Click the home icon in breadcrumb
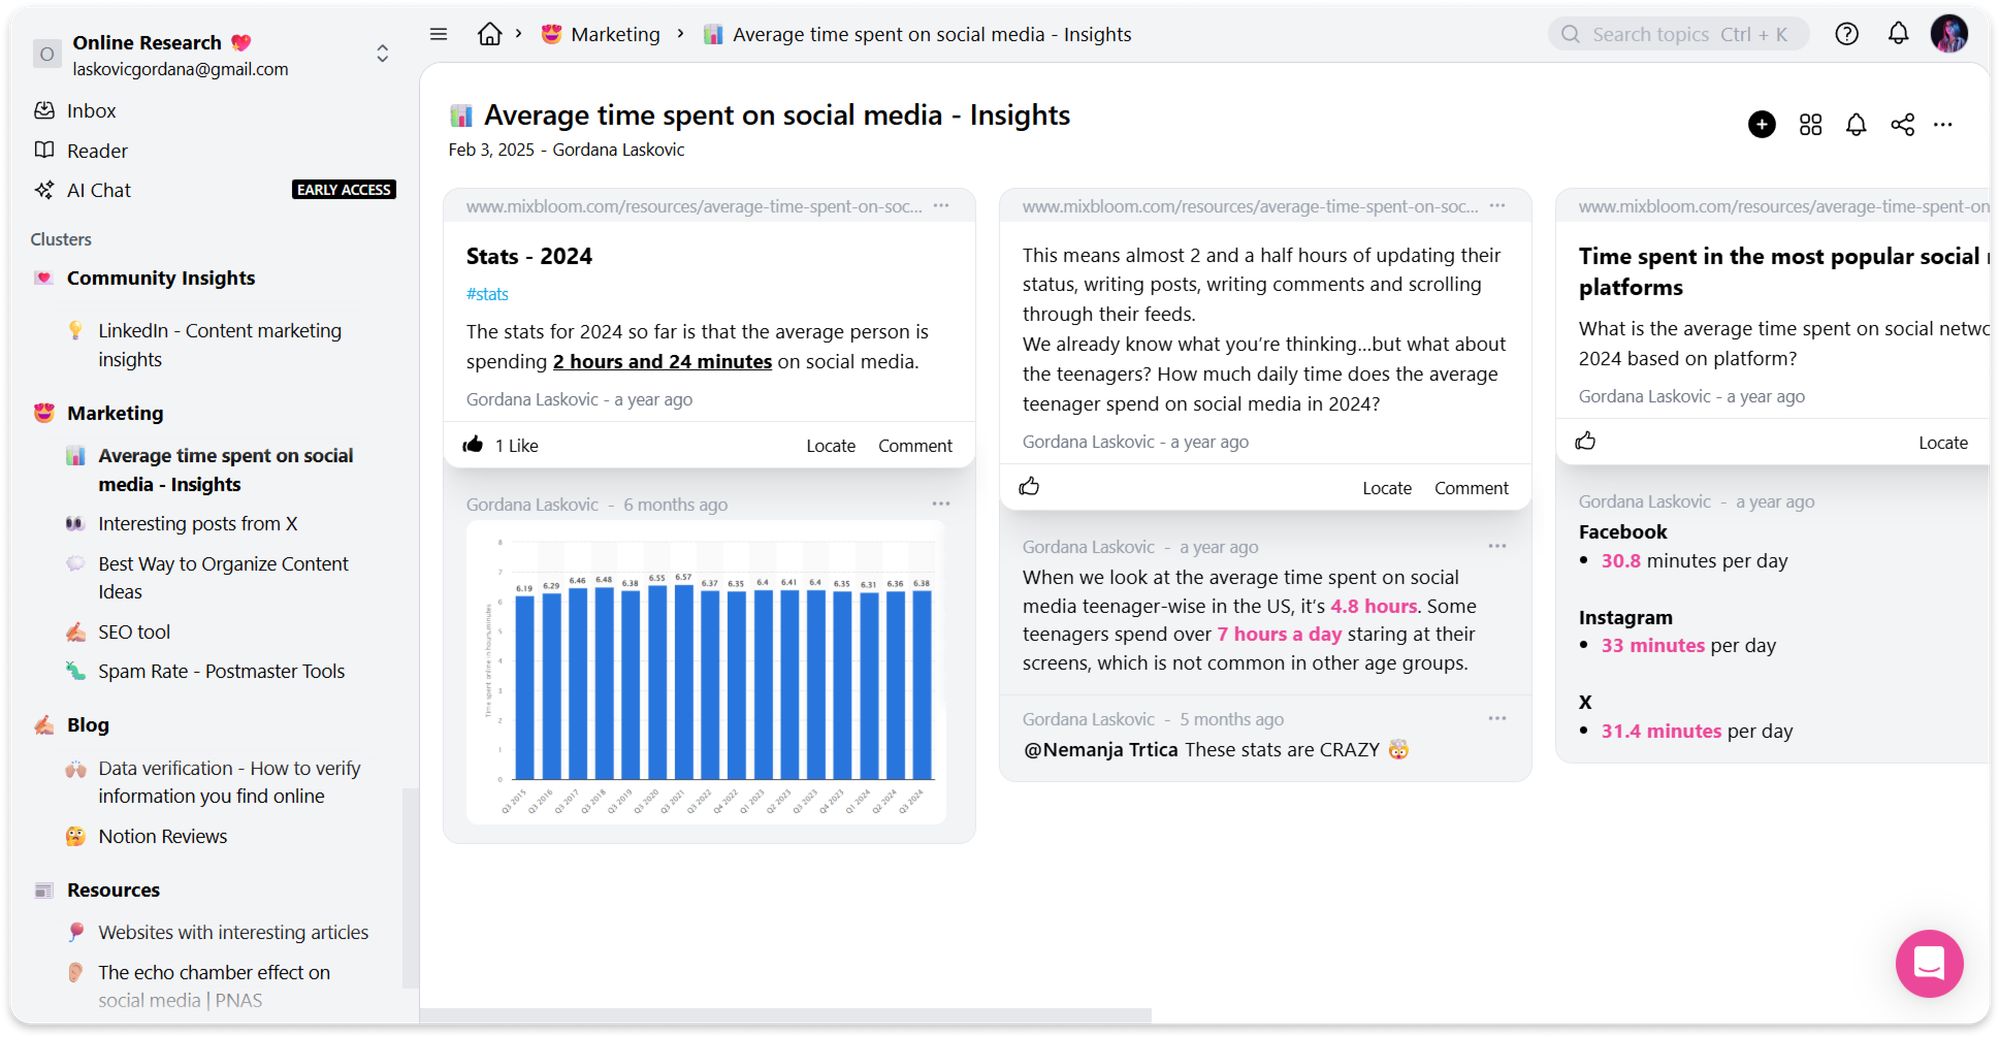The width and height of the screenshot is (2000, 1038). 489,35
